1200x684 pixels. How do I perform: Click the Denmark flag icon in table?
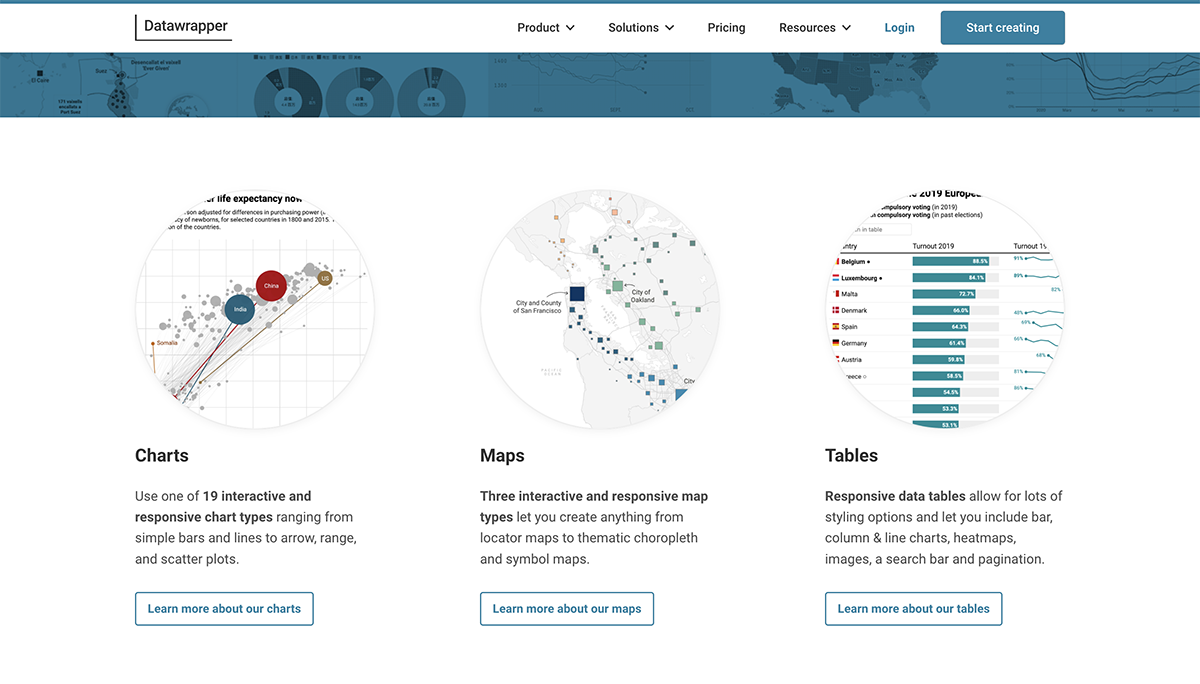coord(836,310)
